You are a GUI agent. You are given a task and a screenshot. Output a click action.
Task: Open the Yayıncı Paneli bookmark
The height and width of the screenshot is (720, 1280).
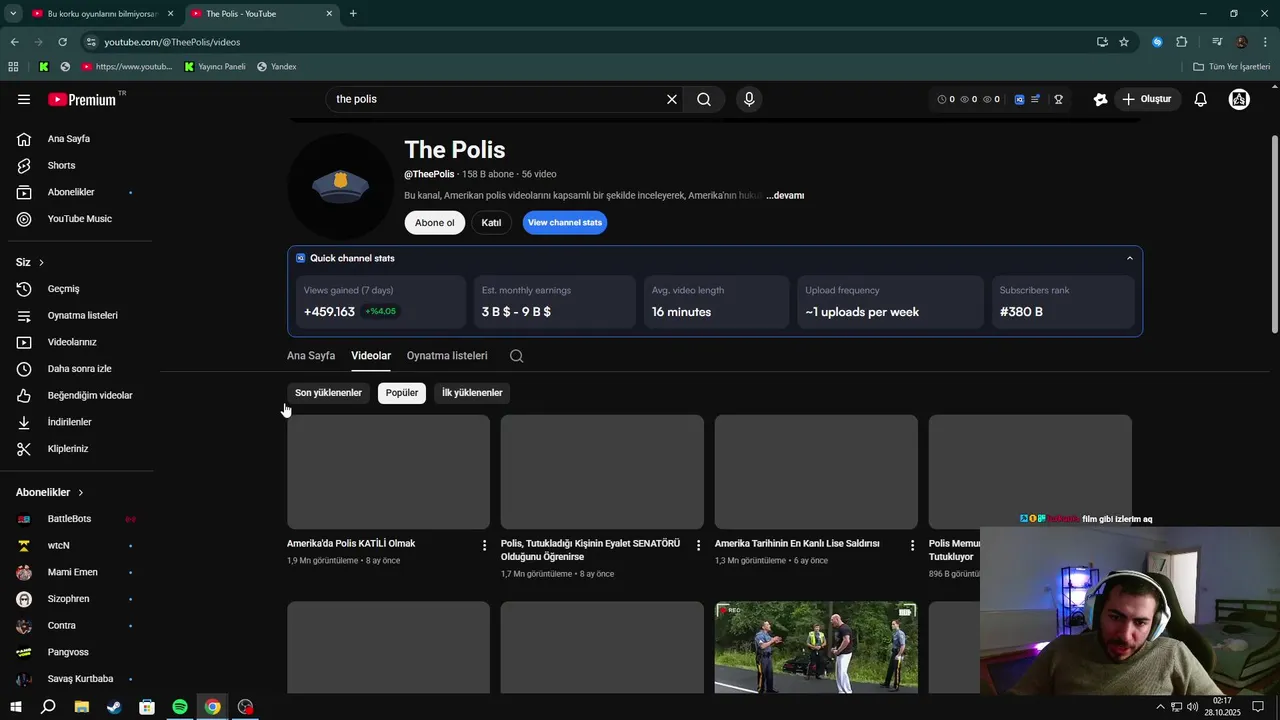(215, 67)
